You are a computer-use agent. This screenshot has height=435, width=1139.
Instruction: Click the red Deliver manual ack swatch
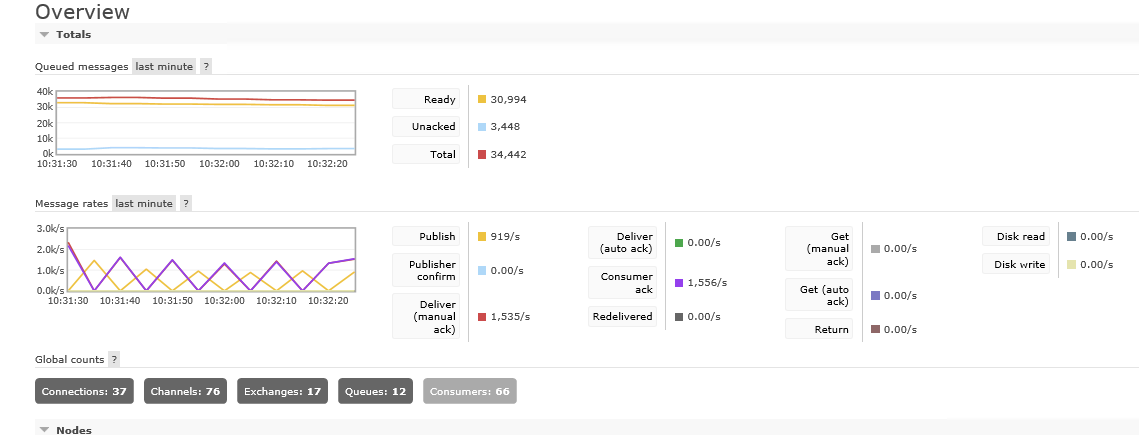(x=482, y=317)
